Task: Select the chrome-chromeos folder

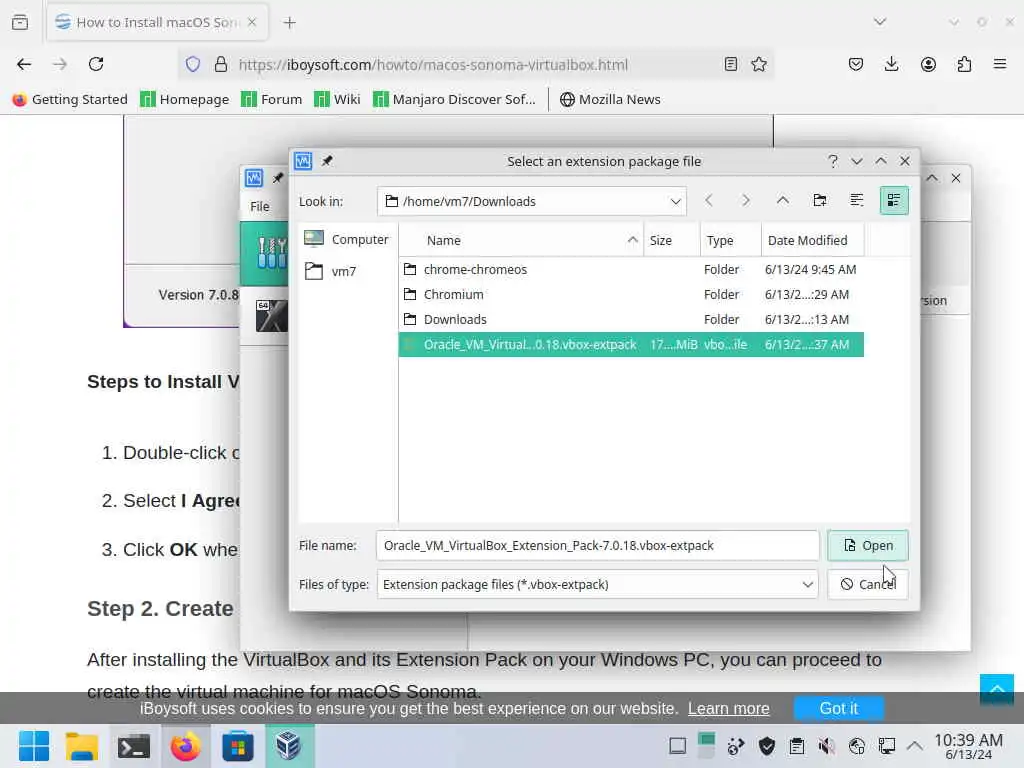Action: coord(631,270)
